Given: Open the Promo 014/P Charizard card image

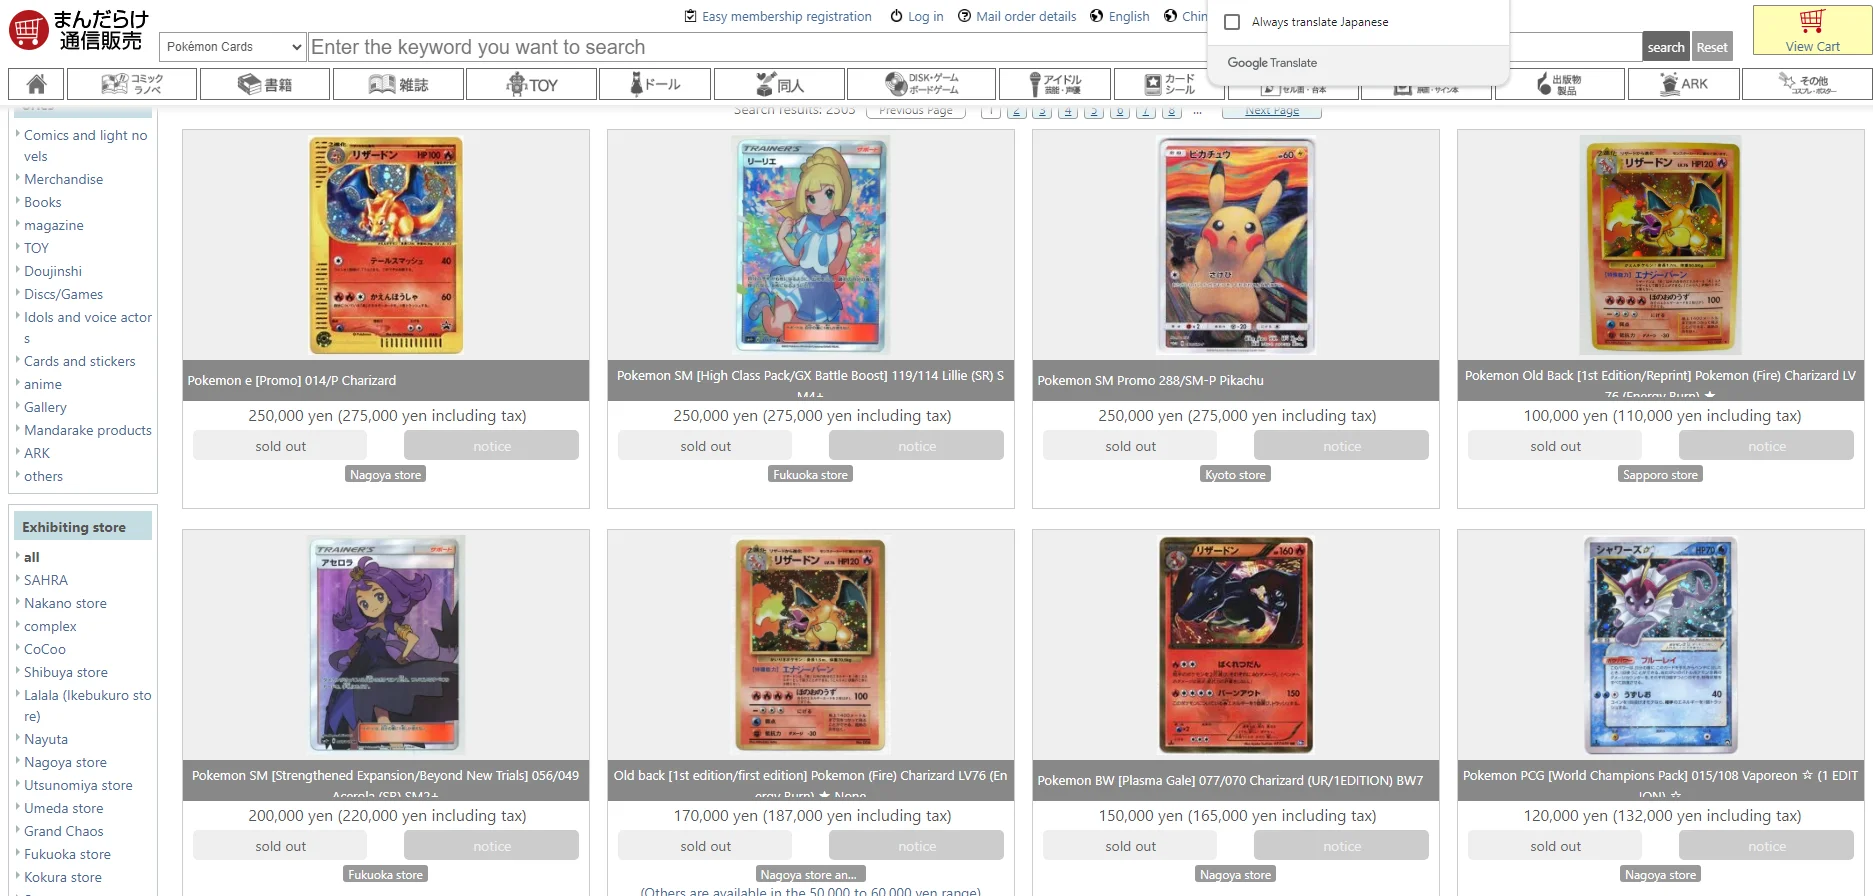Looking at the screenshot, I should (x=386, y=245).
